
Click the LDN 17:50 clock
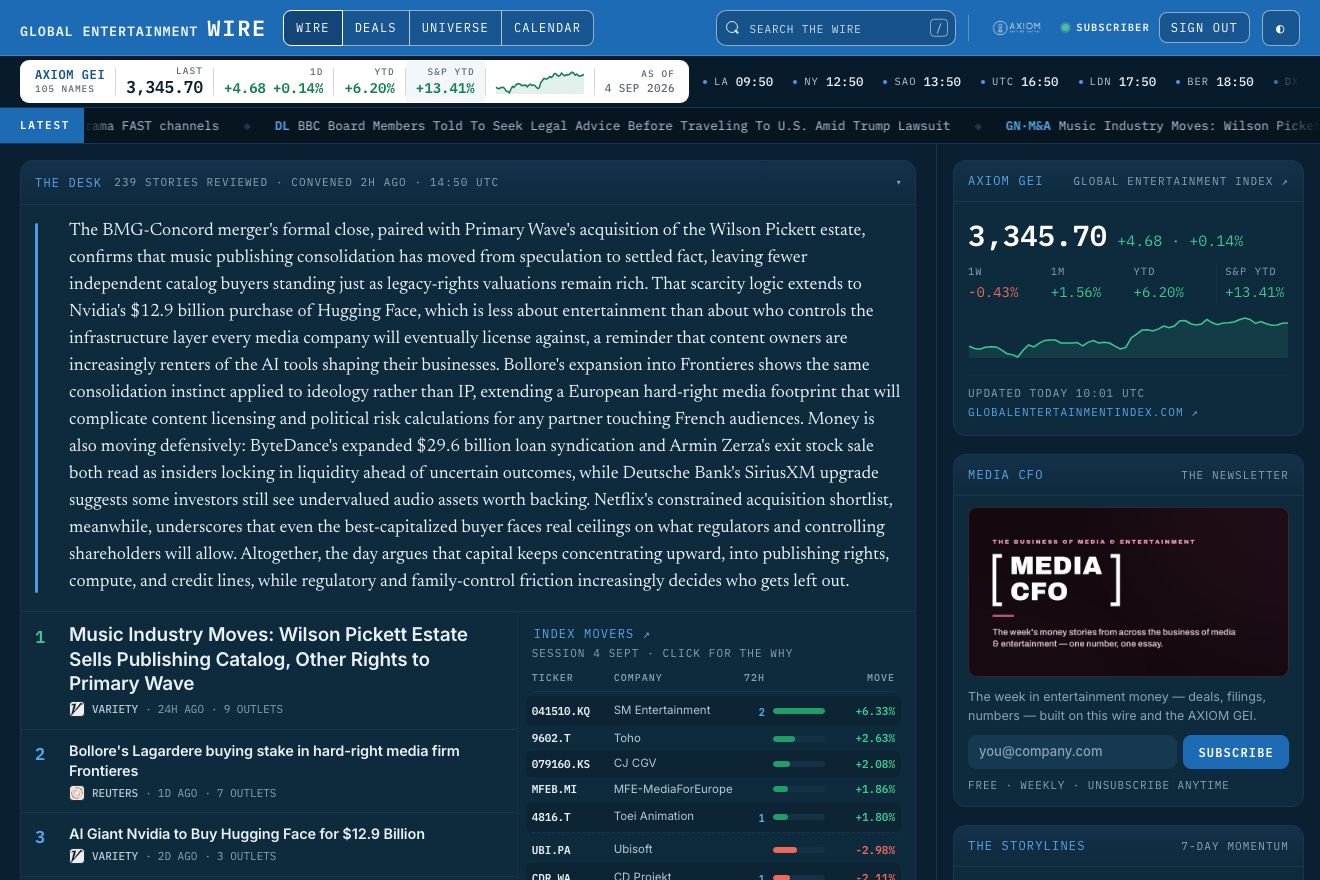[1117, 82]
